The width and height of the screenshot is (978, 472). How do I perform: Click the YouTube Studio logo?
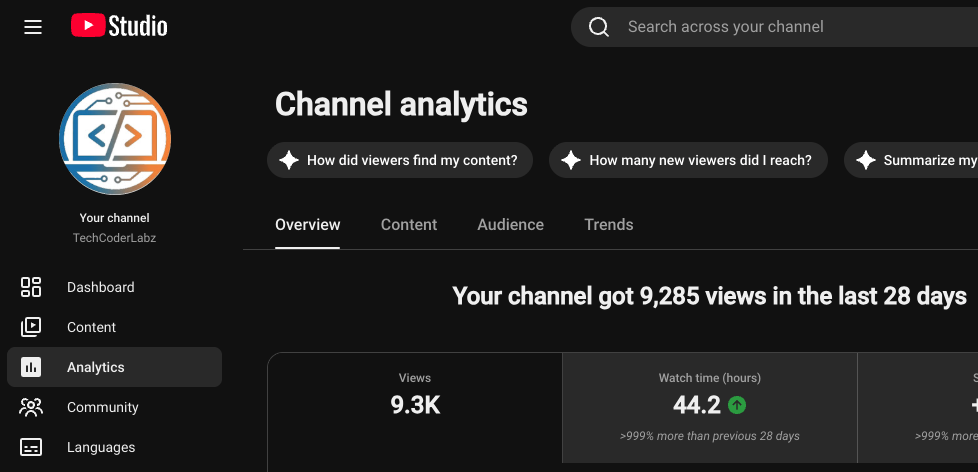pyautogui.click(x=119, y=26)
